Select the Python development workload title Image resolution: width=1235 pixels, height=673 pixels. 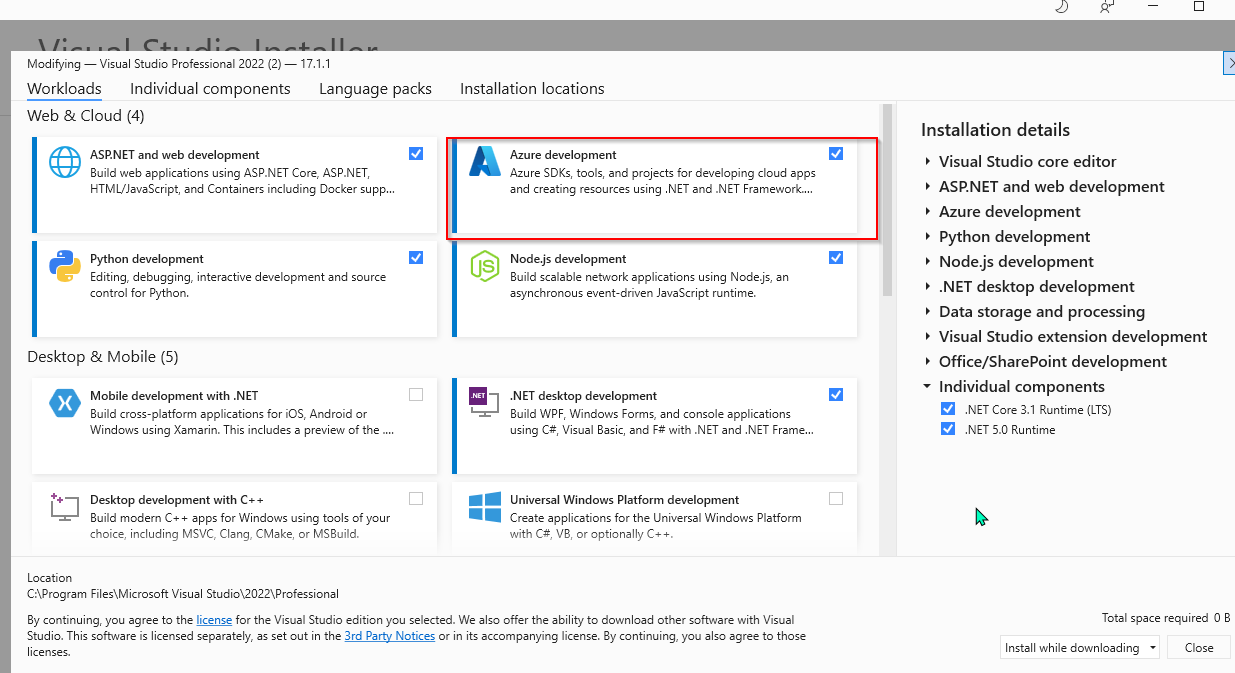tap(147, 259)
